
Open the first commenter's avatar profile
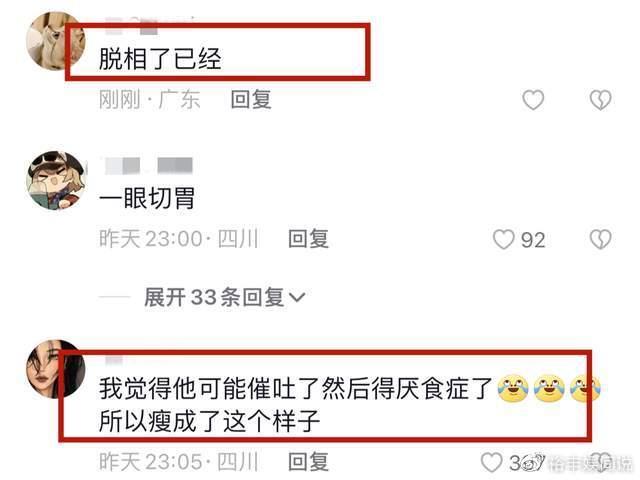pos(56,41)
